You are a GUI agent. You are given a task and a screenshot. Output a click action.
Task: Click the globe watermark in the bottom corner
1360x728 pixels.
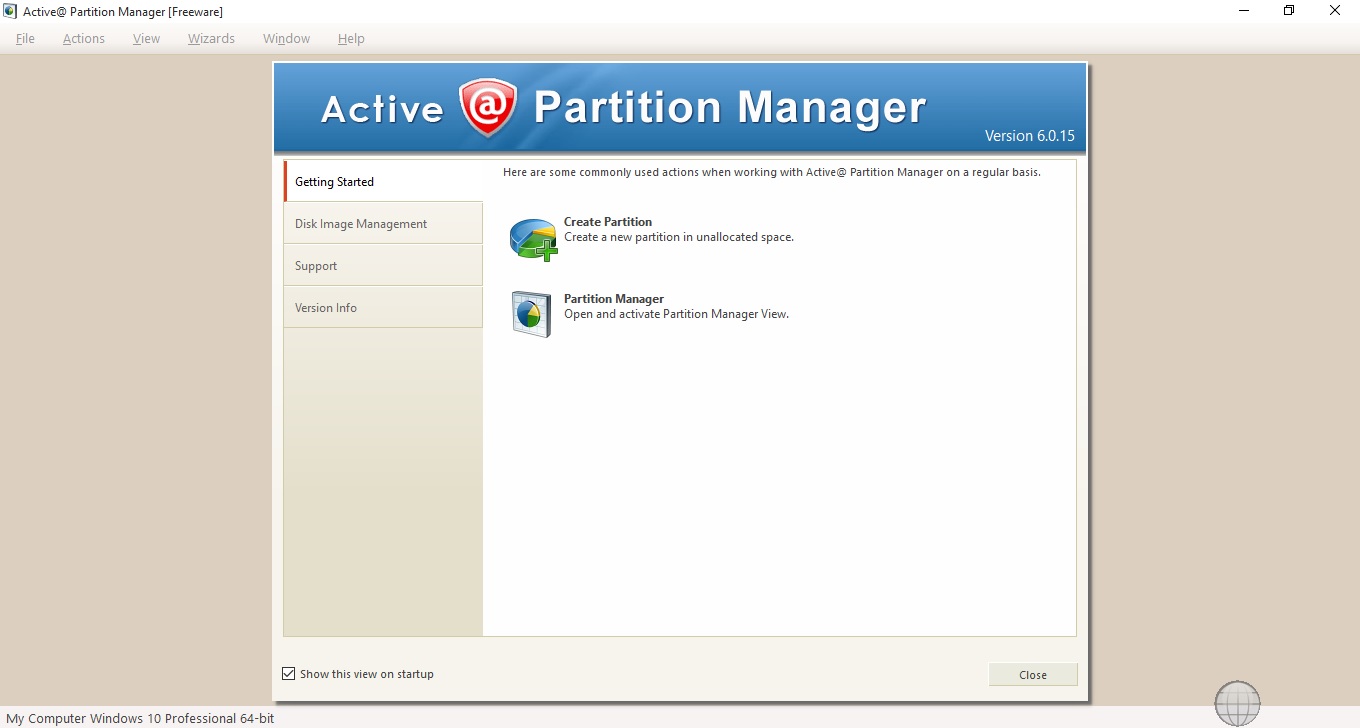click(1237, 703)
